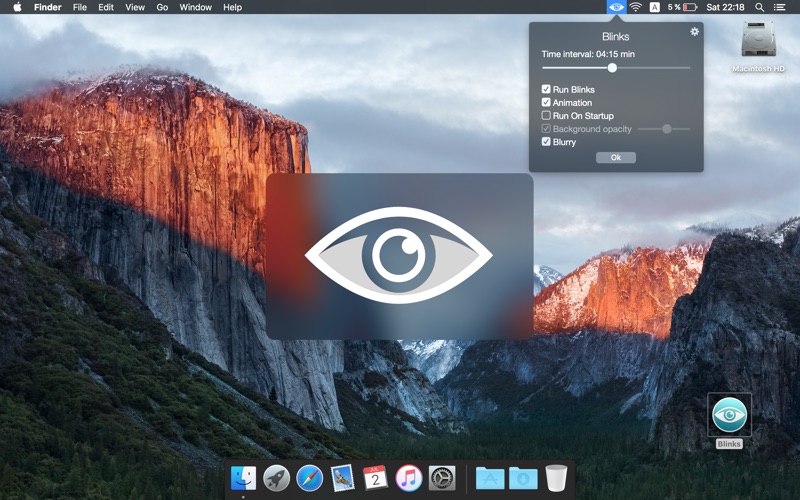Open the Apple menu

(16, 7)
